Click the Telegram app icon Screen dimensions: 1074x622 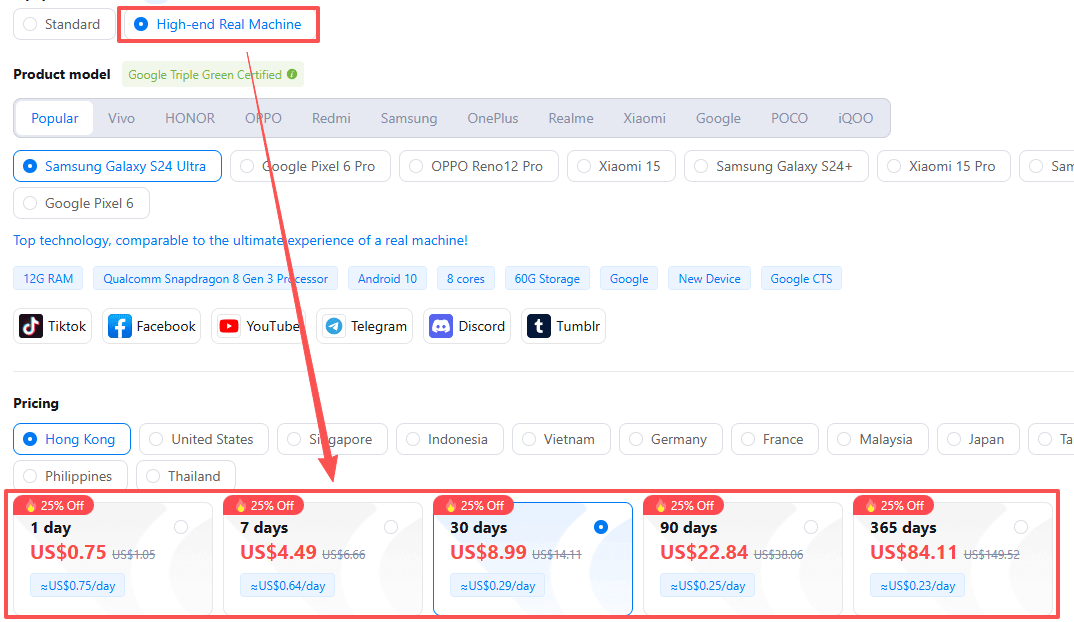tap(334, 326)
